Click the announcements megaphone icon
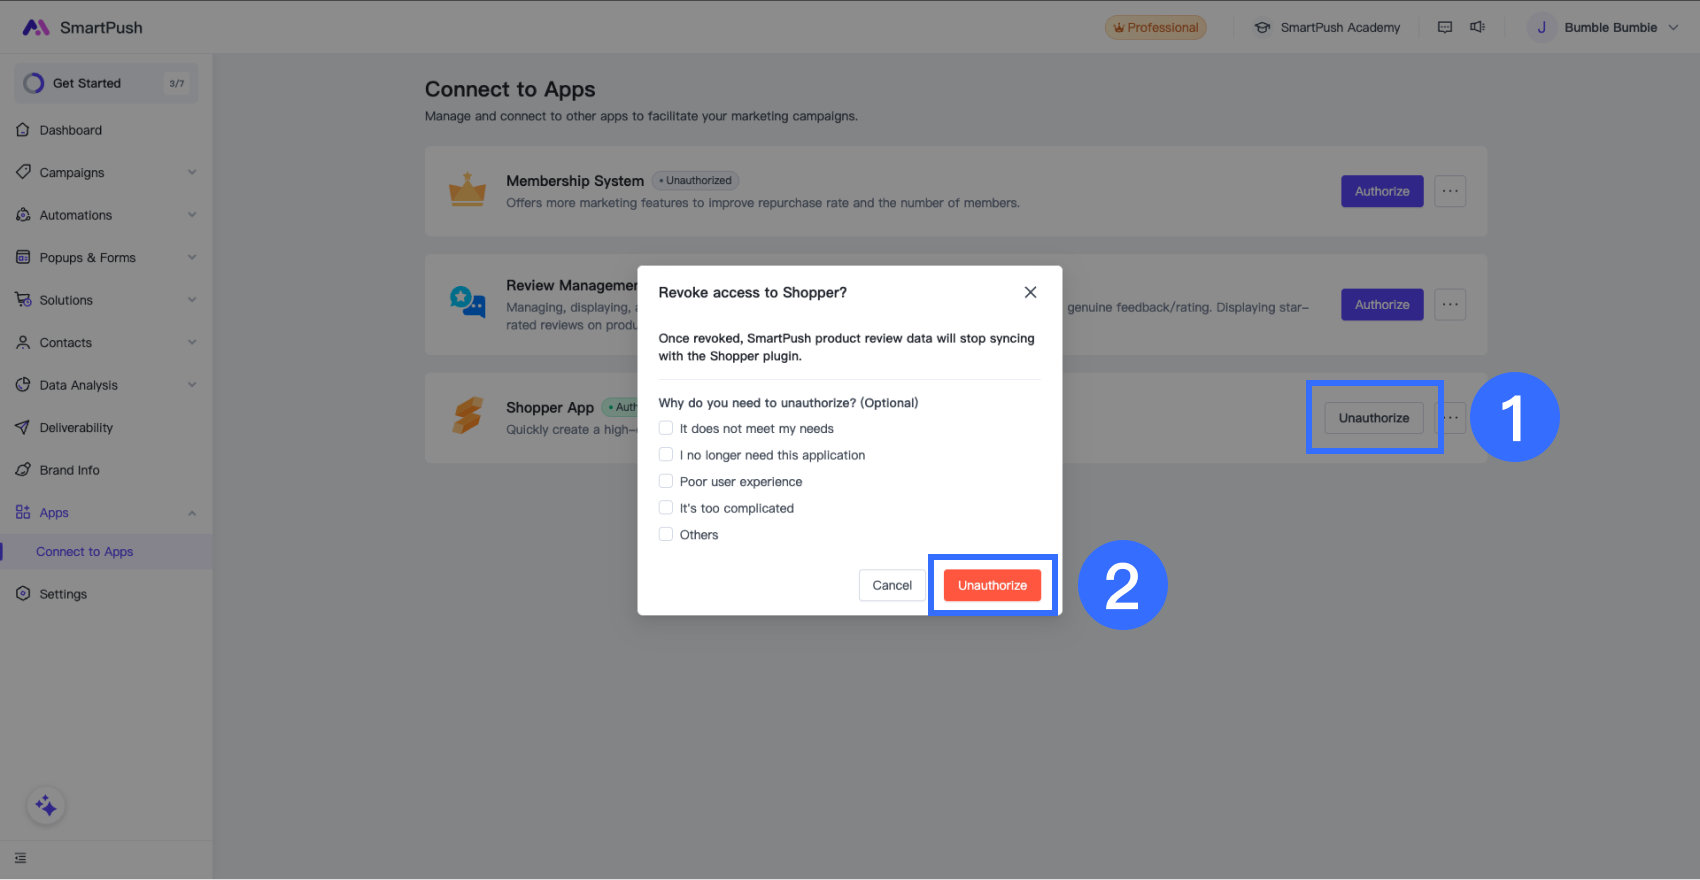1700x880 pixels. tap(1477, 27)
